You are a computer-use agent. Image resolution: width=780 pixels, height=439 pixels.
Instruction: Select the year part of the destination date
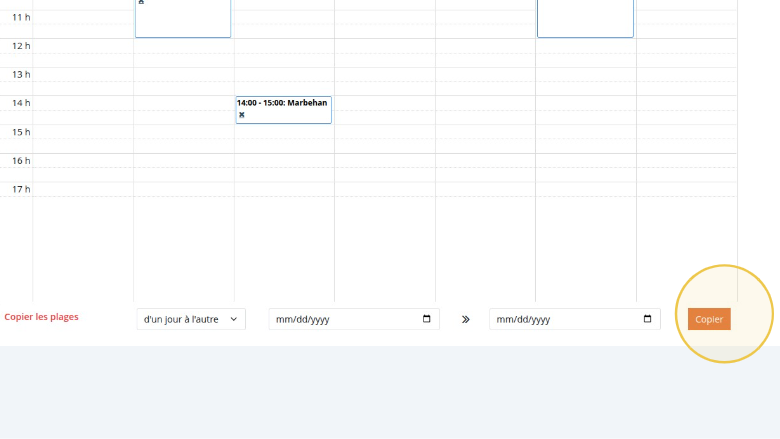coord(539,320)
